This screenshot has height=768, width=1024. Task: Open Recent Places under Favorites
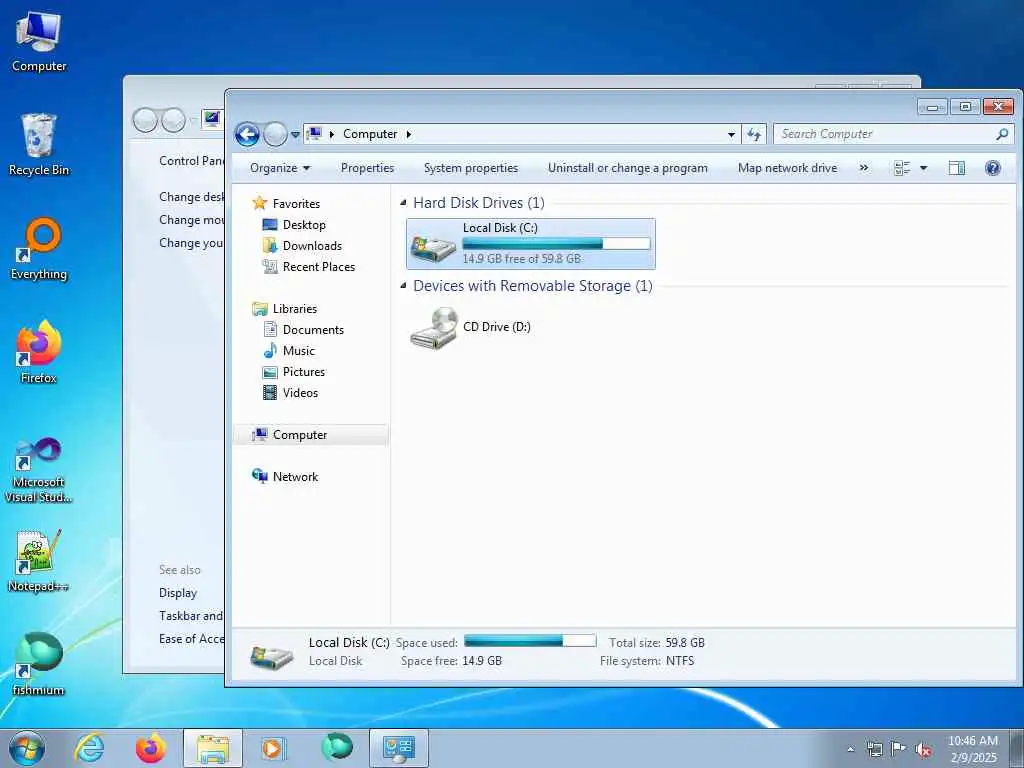pos(308,266)
